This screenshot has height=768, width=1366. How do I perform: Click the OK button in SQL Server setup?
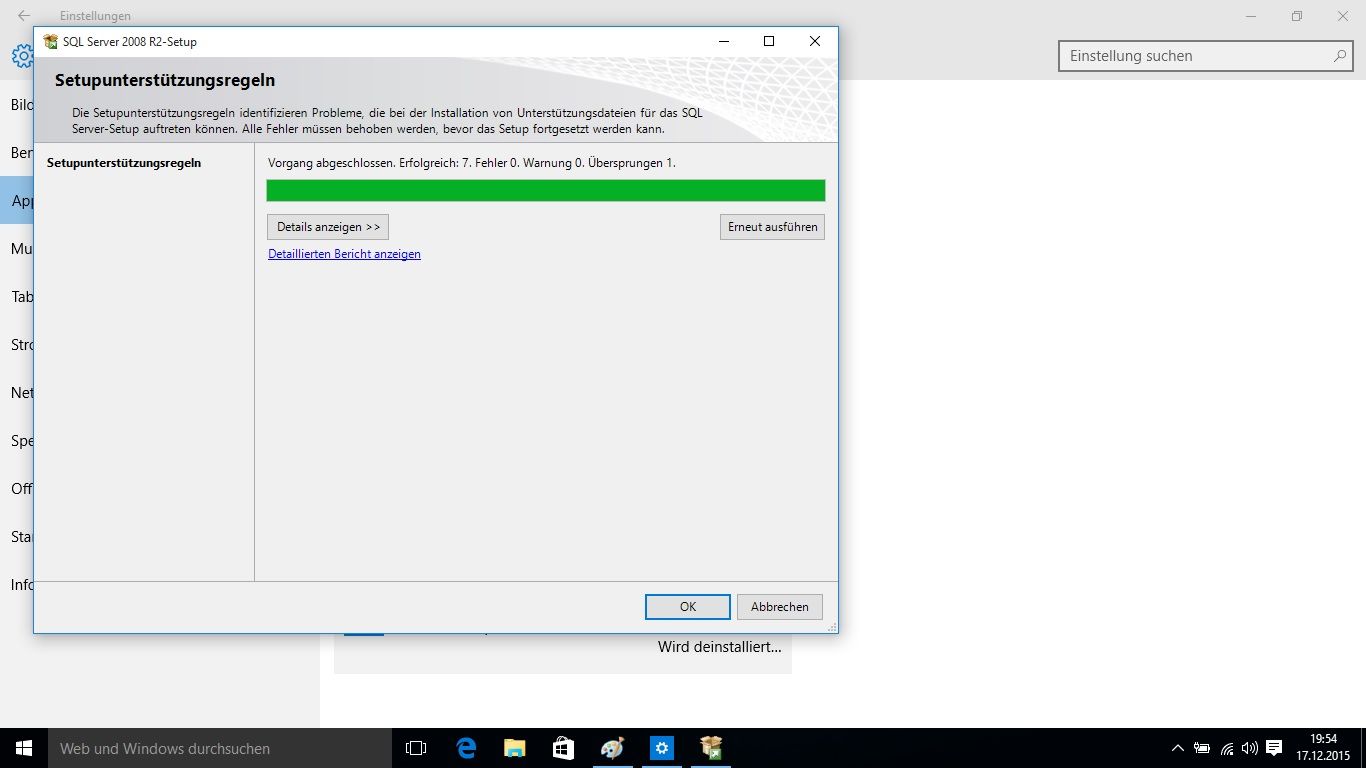(x=688, y=607)
